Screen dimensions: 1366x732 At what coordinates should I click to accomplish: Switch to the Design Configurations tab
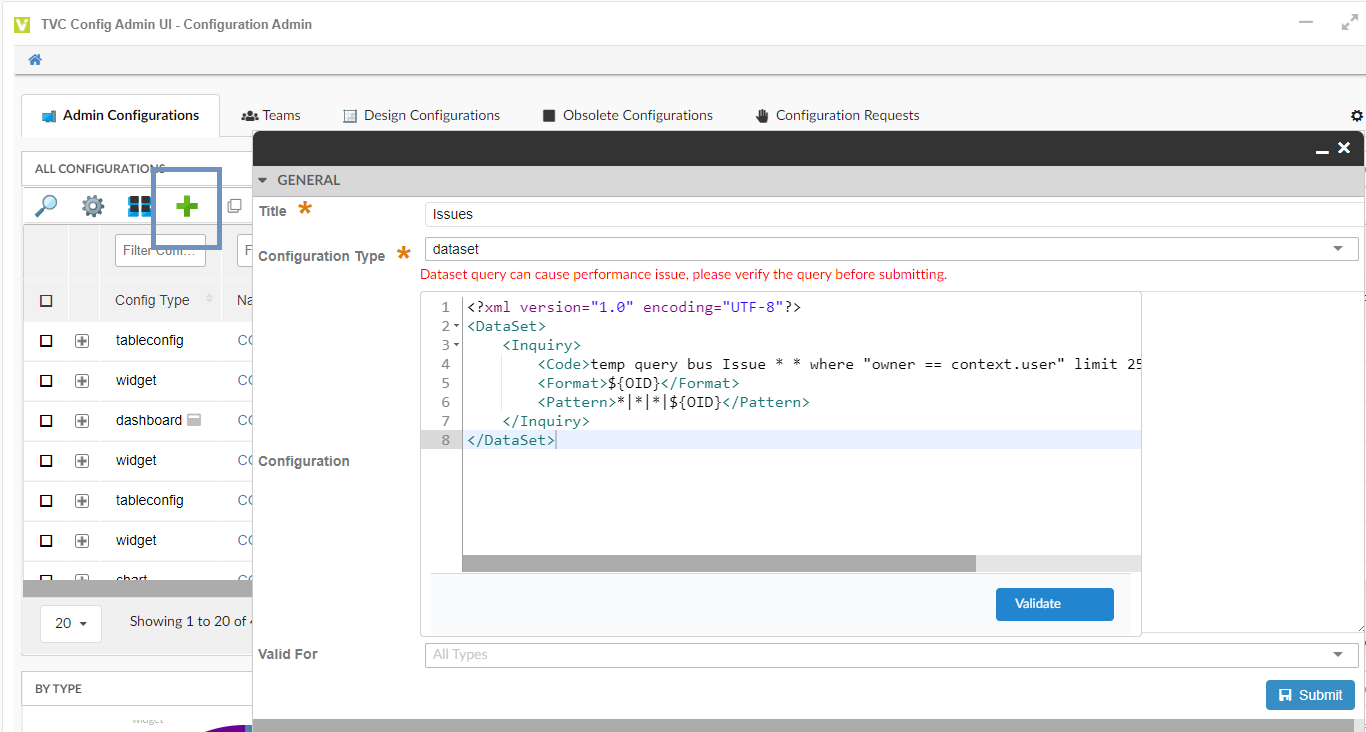click(x=421, y=116)
